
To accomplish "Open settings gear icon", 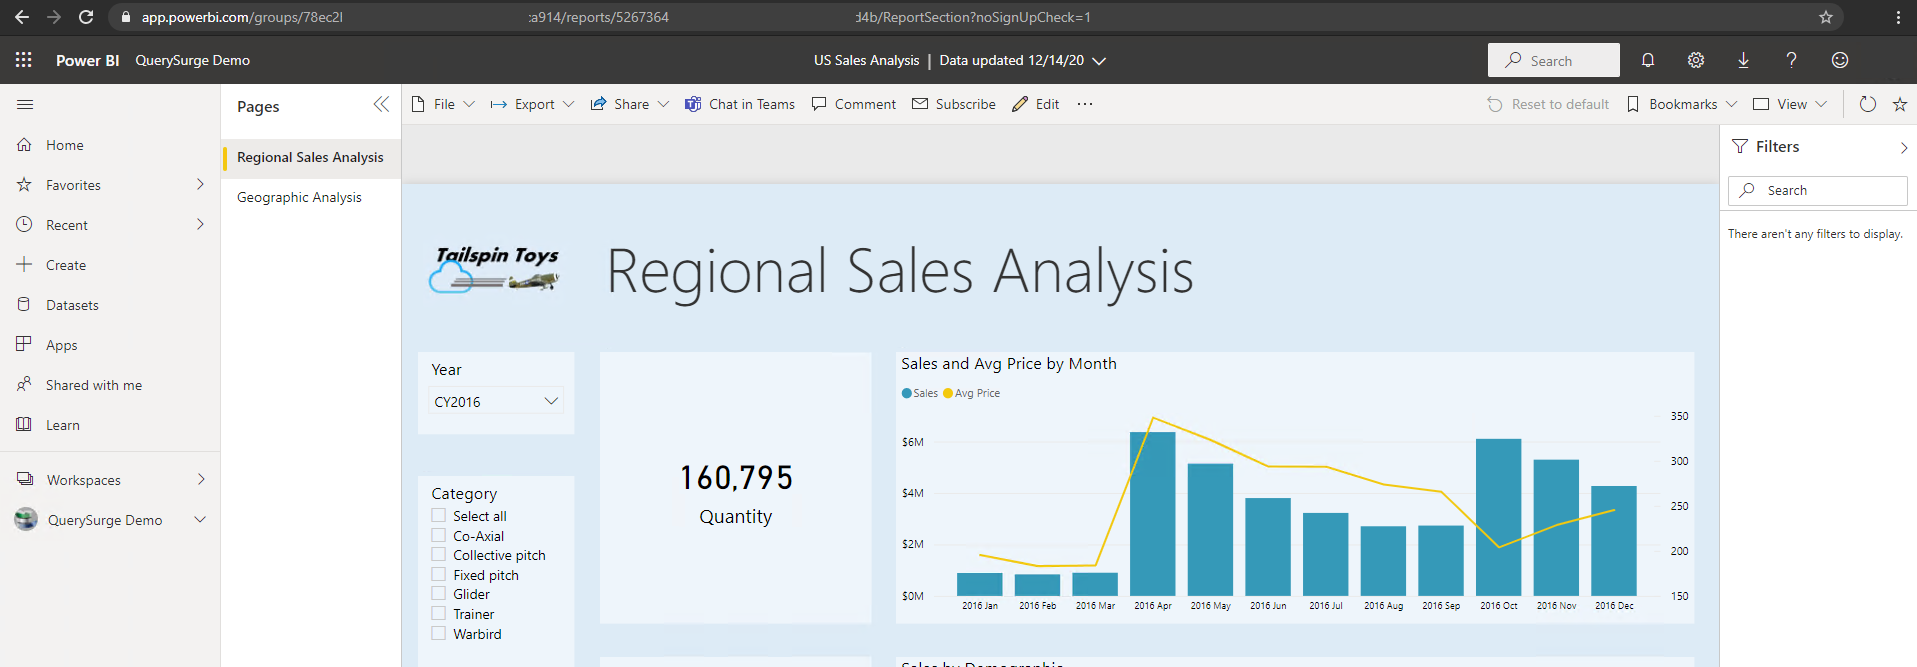I will (x=1696, y=60).
